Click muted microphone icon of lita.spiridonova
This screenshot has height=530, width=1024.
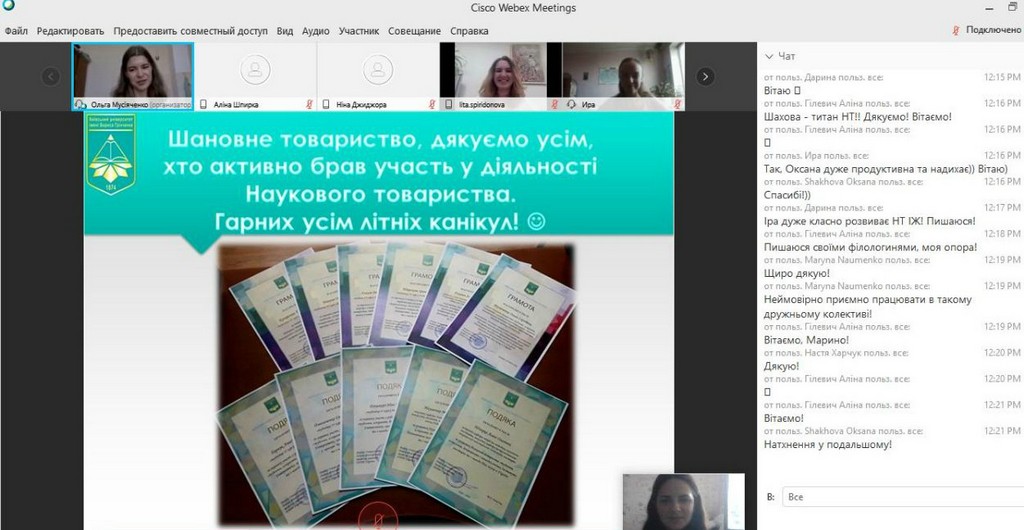[554, 104]
